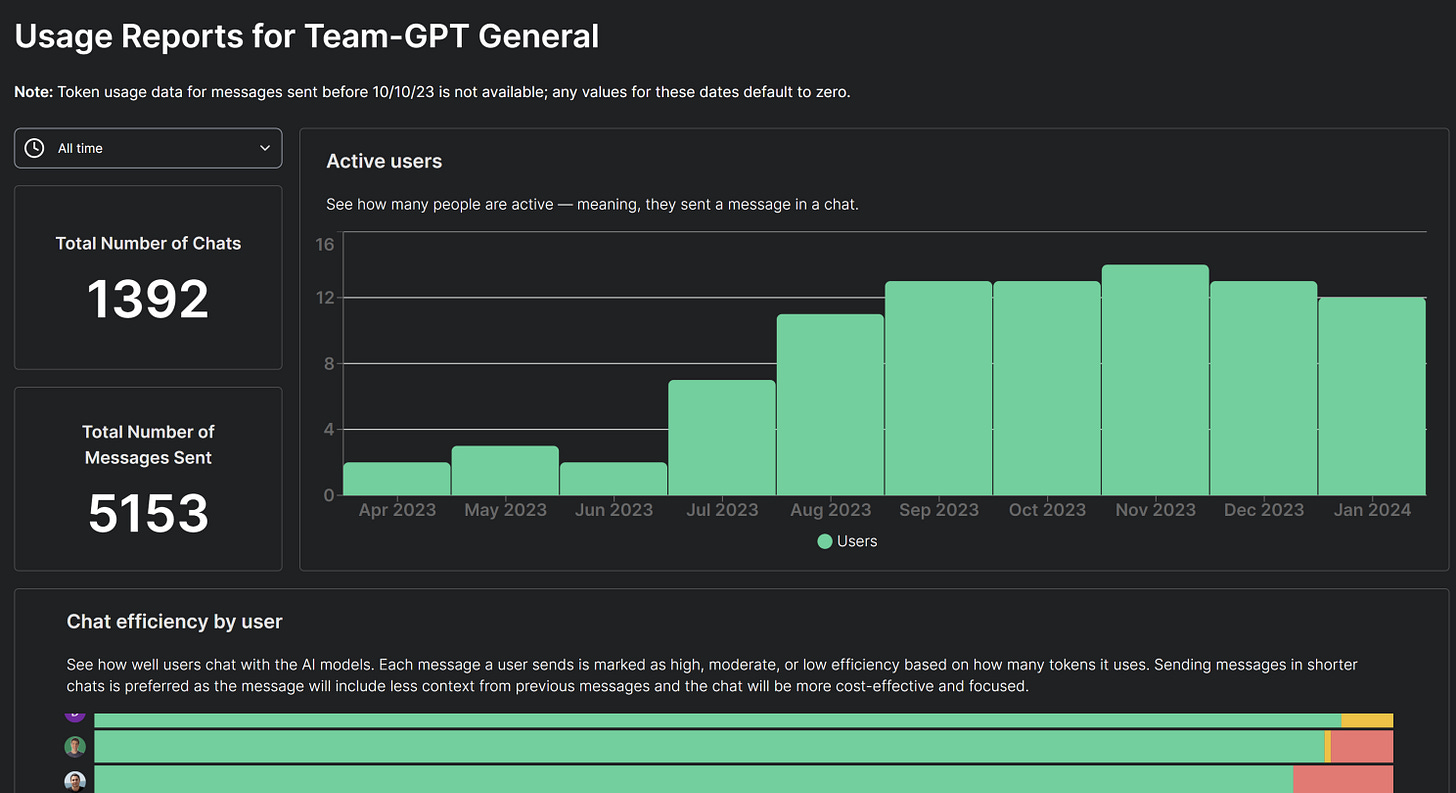Image resolution: width=1456 pixels, height=793 pixels.
Task: Open the All time period dropdown
Action: click(148, 148)
